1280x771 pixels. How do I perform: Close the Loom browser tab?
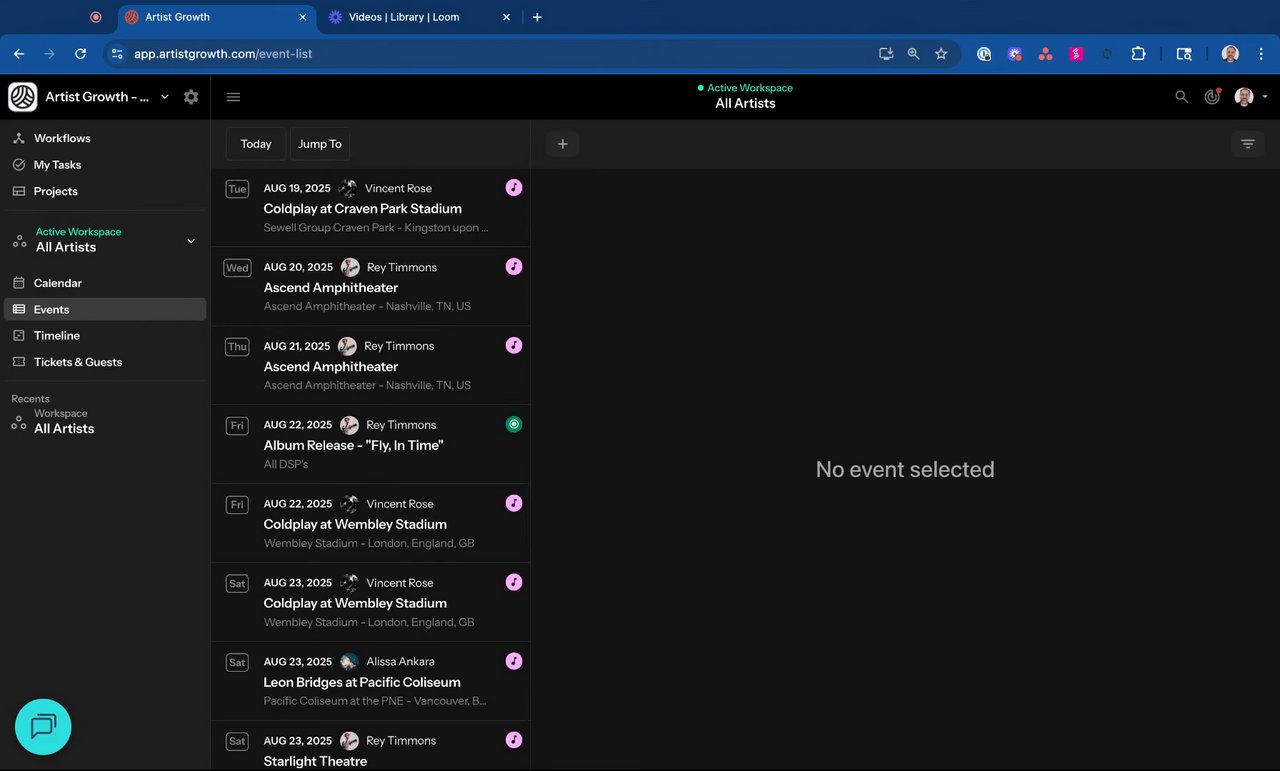[x=506, y=17]
